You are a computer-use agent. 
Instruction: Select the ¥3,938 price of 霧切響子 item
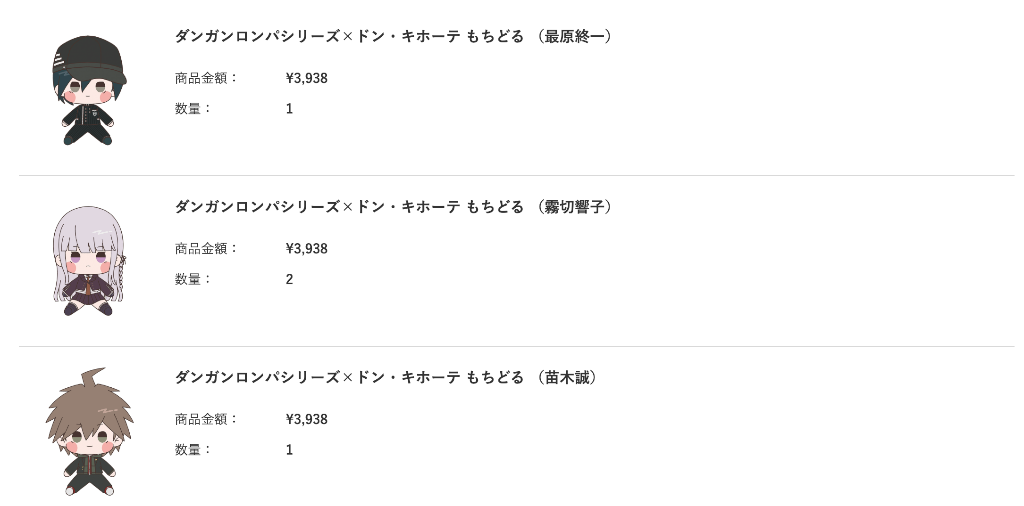(x=306, y=249)
